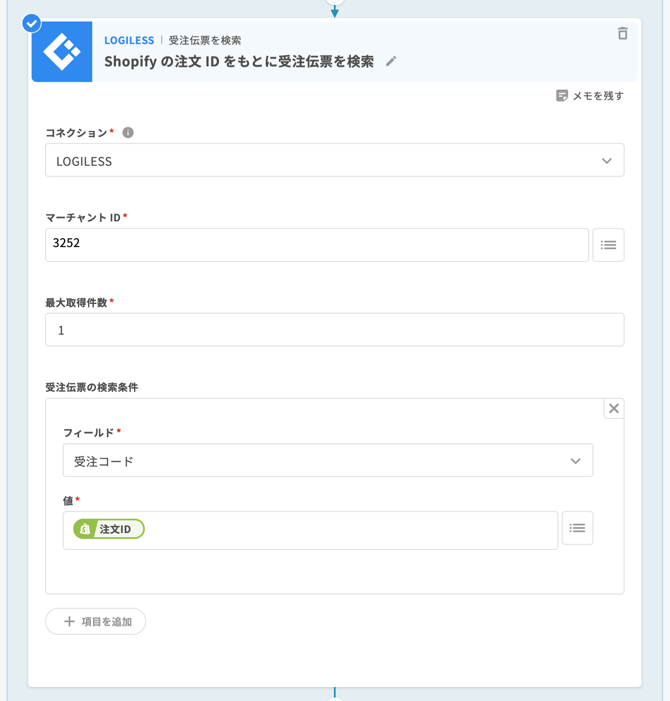Click the LOGILESS breadcrumb link
670x701 pixels.
coord(129,41)
